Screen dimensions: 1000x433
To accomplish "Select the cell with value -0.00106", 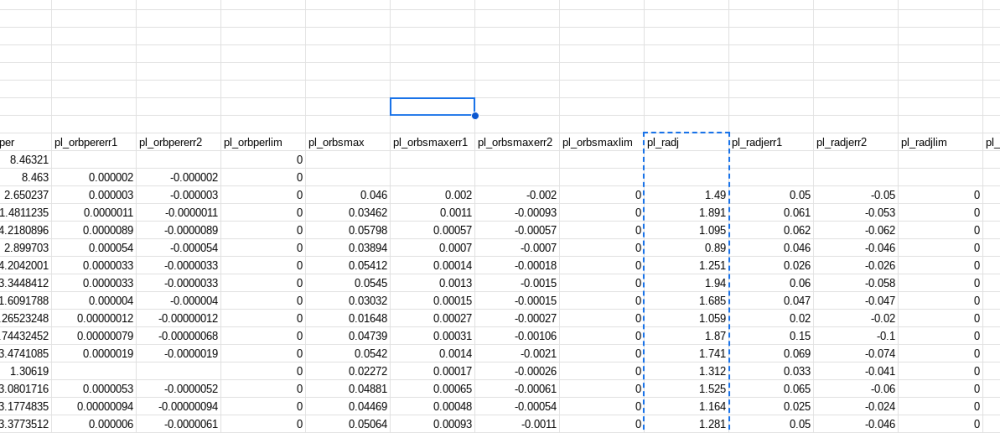I will coord(517,336).
